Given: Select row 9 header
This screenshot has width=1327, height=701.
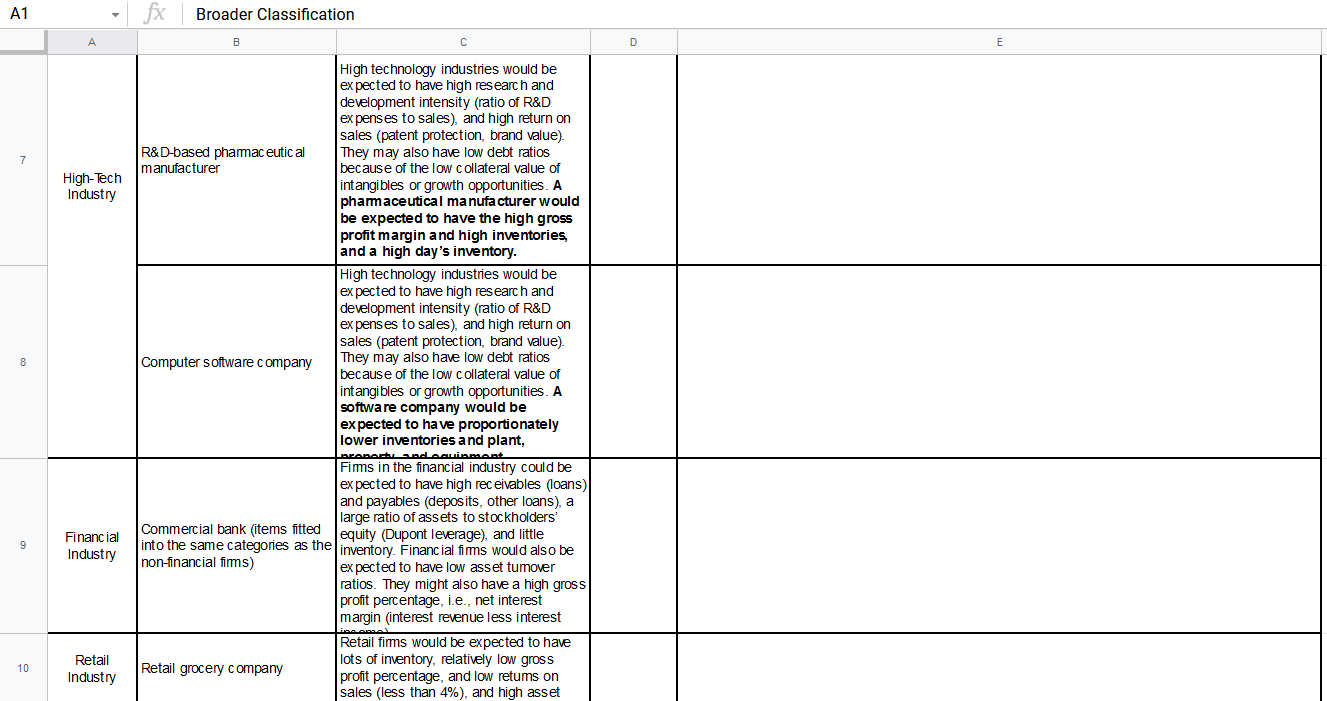Looking at the screenshot, I should [x=22, y=545].
